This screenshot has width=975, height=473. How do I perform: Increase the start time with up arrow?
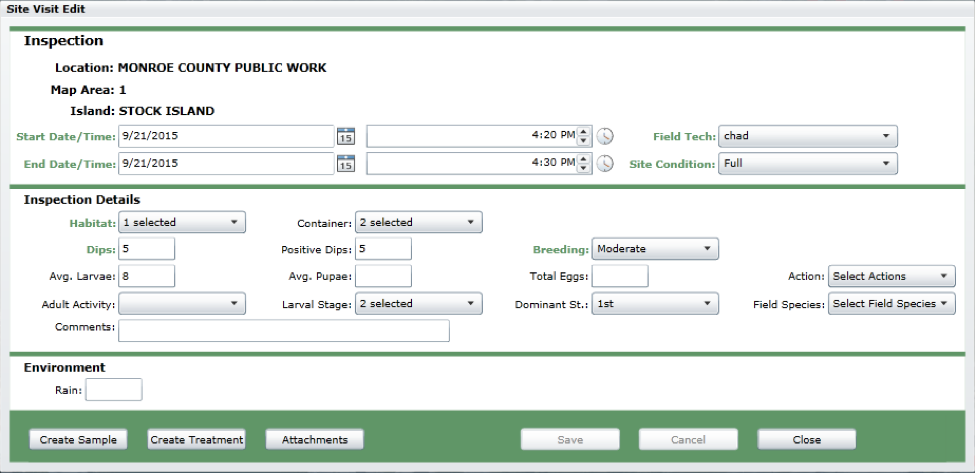coord(583,132)
